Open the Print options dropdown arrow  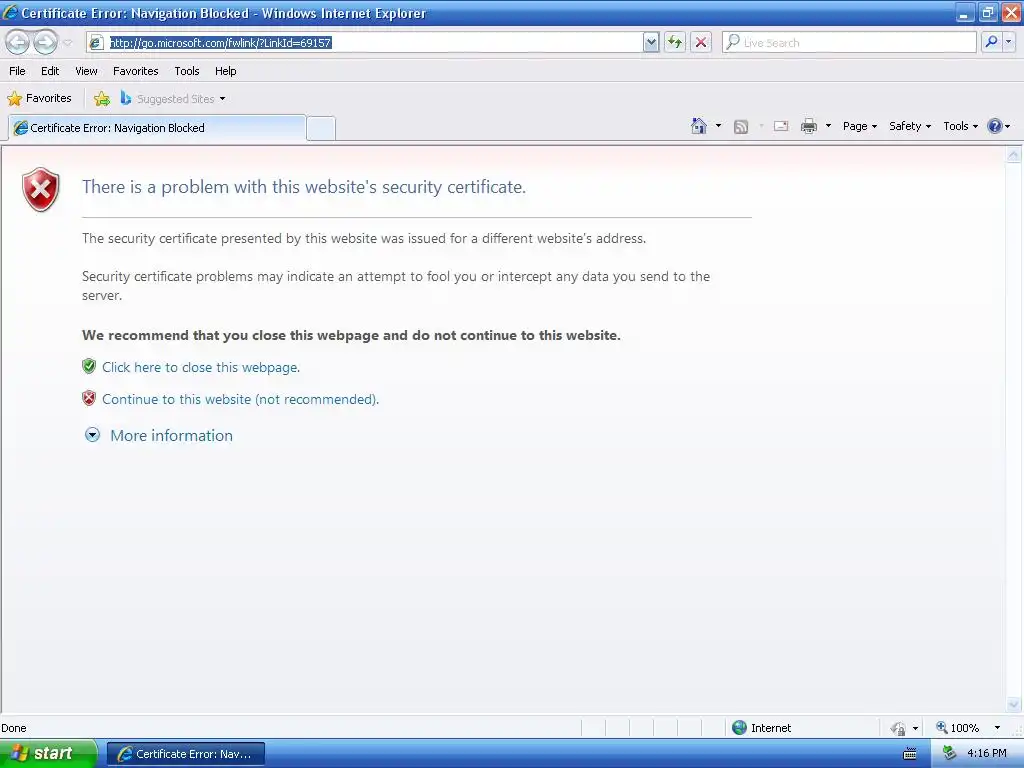tap(828, 126)
